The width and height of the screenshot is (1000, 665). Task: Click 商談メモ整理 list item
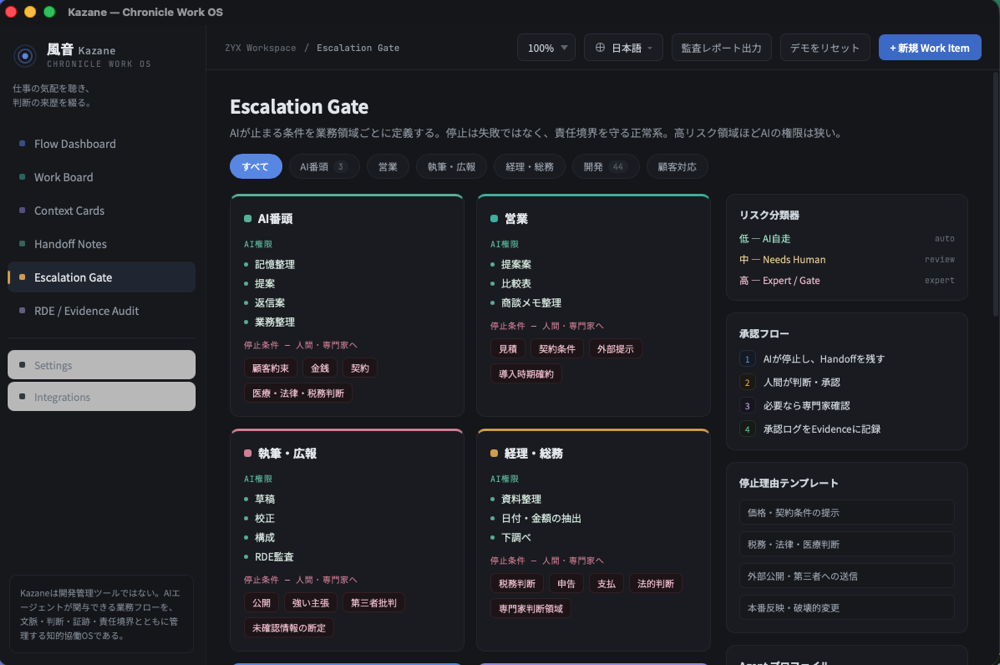531,303
